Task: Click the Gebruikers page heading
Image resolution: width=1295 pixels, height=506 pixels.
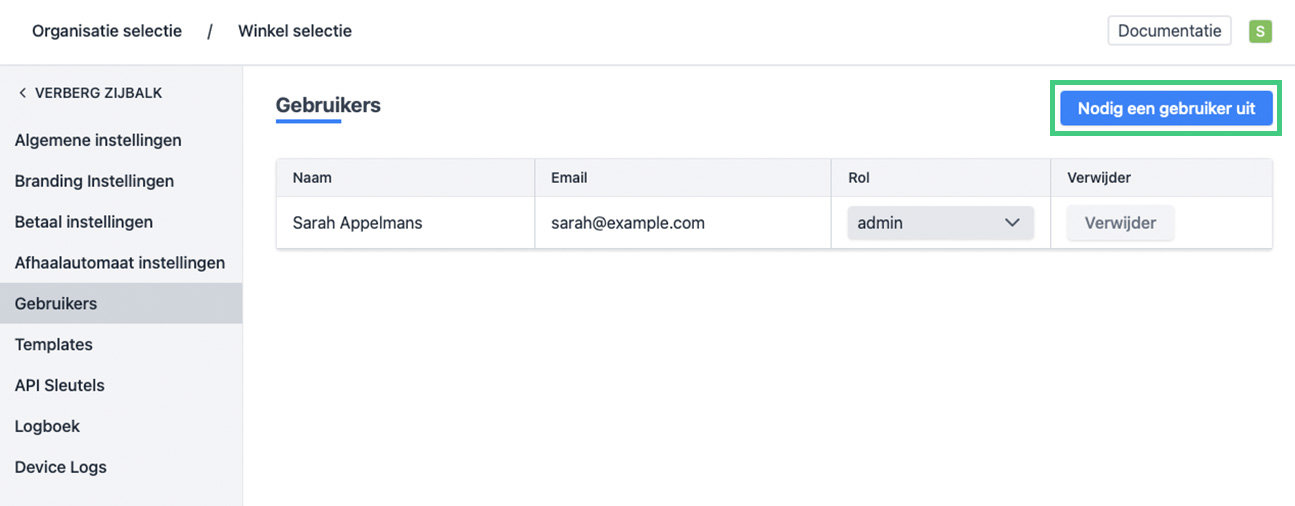Action: [x=328, y=105]
